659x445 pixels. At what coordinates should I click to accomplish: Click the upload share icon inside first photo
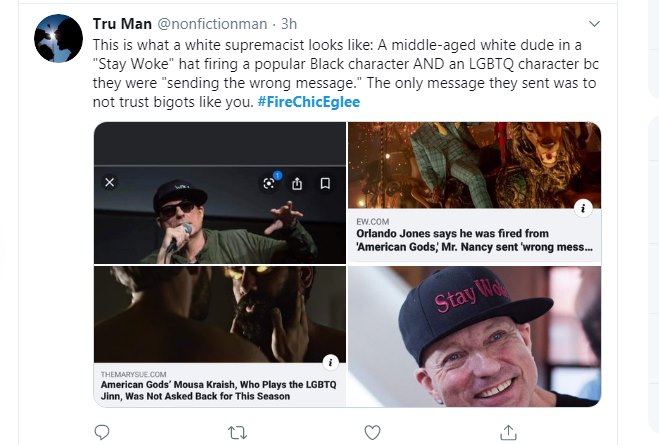[297, 183]
